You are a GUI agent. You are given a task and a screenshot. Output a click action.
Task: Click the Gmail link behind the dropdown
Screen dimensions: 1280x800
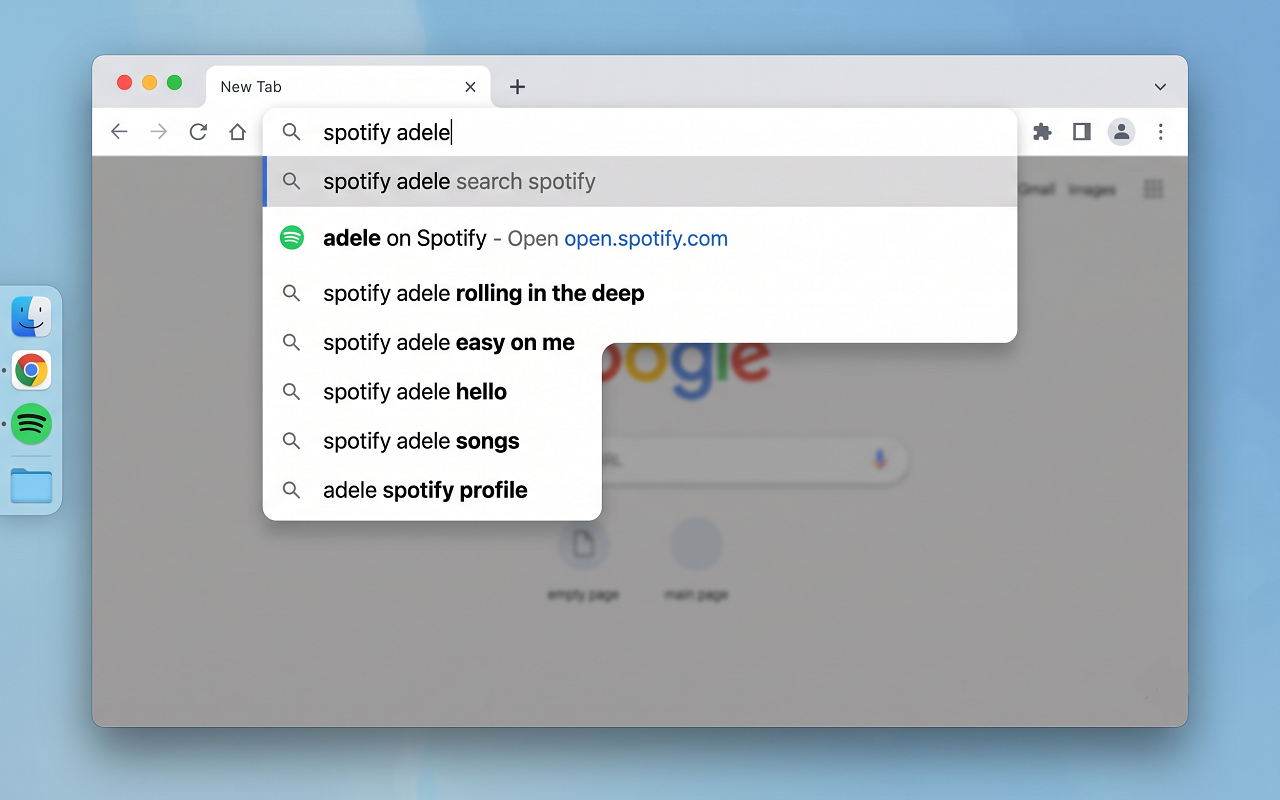coord(1036,189)
